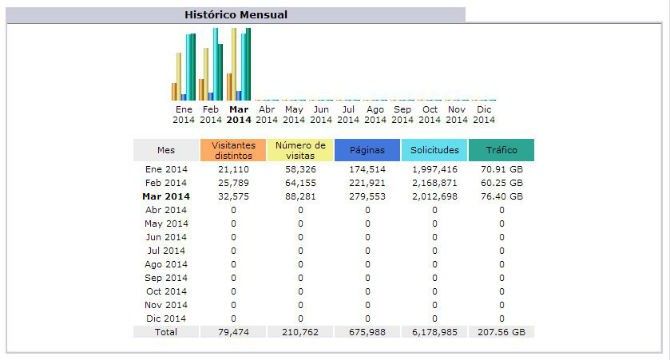Screen dimensions: 670x360
Task: Click the Ene 2014 table row label
Action: pyautogui.click(x=166, y=169)
